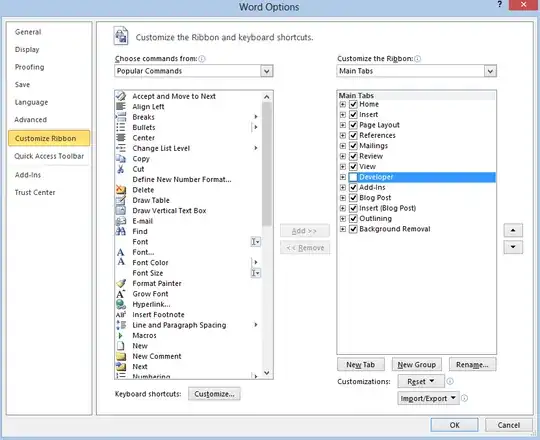540x440 pixels.
Task: Click the Change List Level icon
Action: pyautogui.click(x=121, y=148)
